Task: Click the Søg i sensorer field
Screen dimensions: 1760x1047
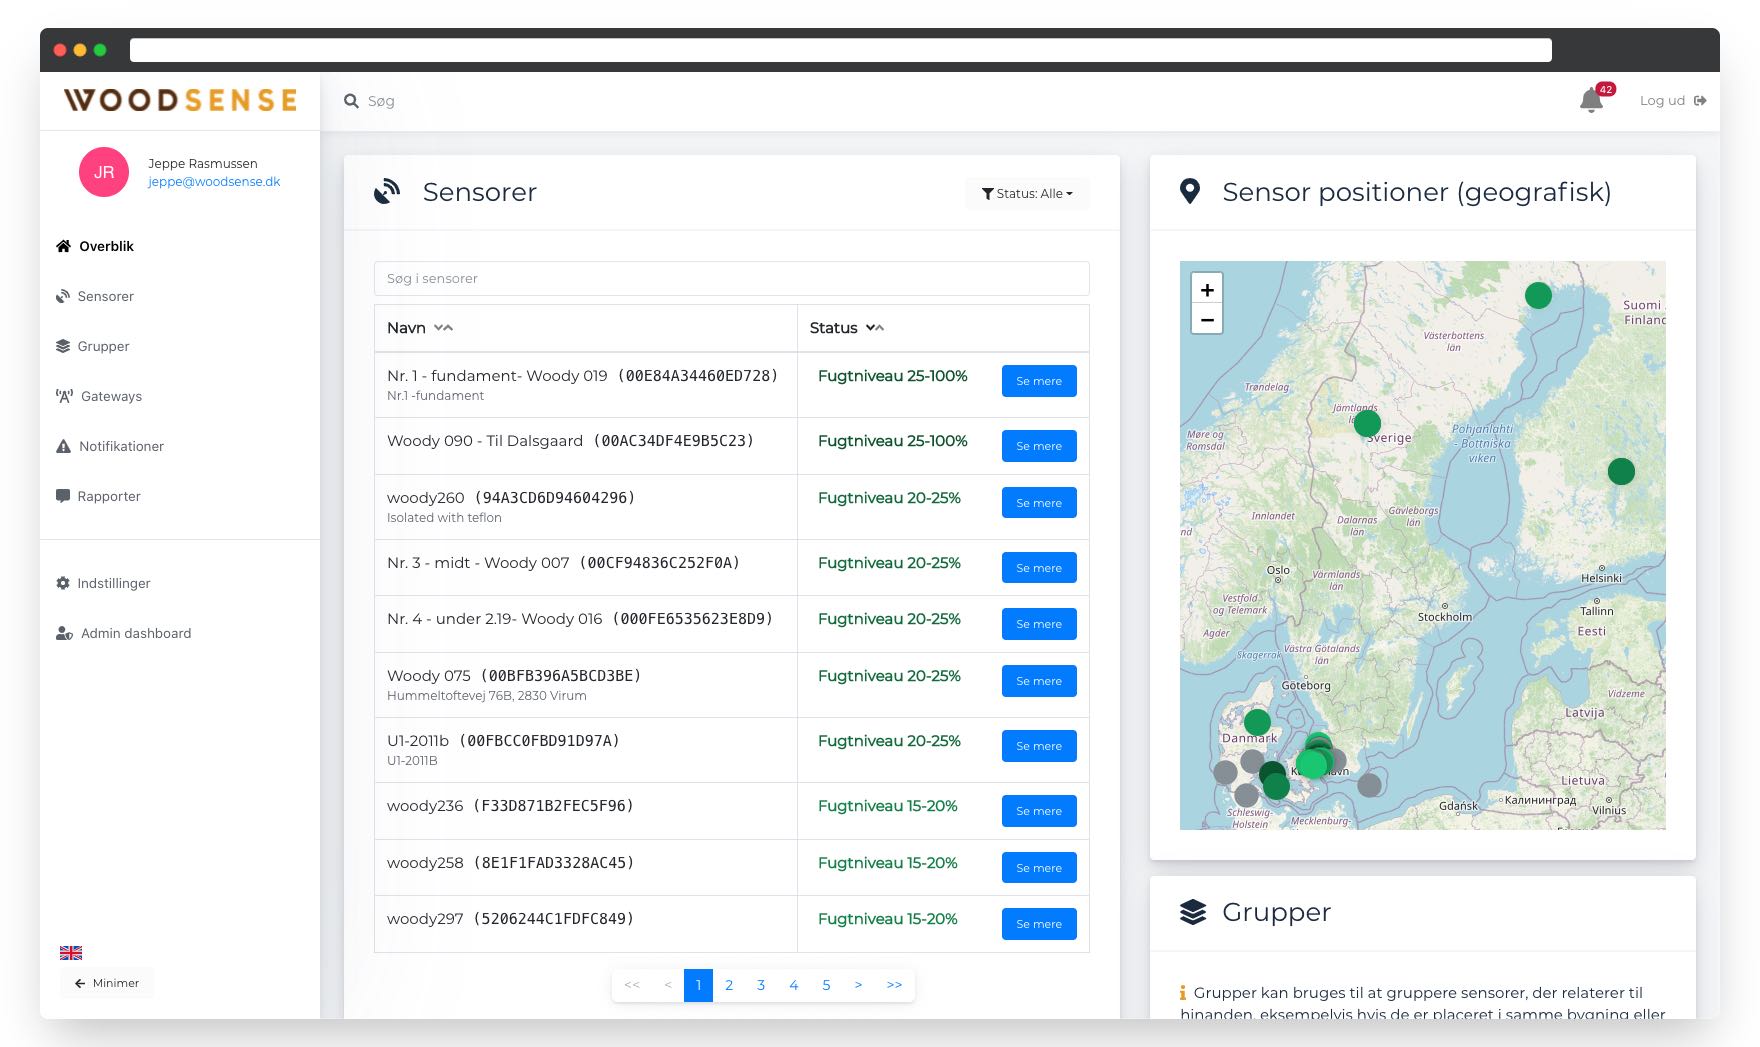Action: coord(731,279)
